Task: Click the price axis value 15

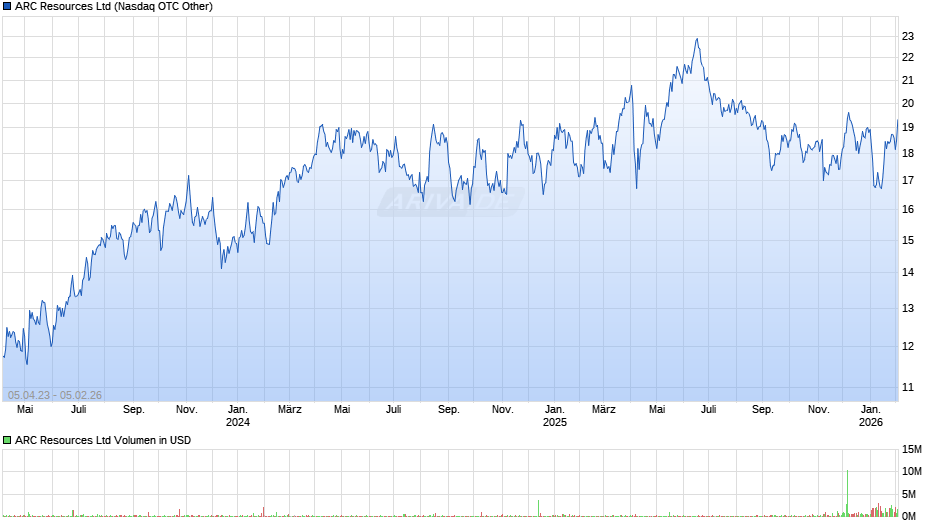Action: [908, 240]
